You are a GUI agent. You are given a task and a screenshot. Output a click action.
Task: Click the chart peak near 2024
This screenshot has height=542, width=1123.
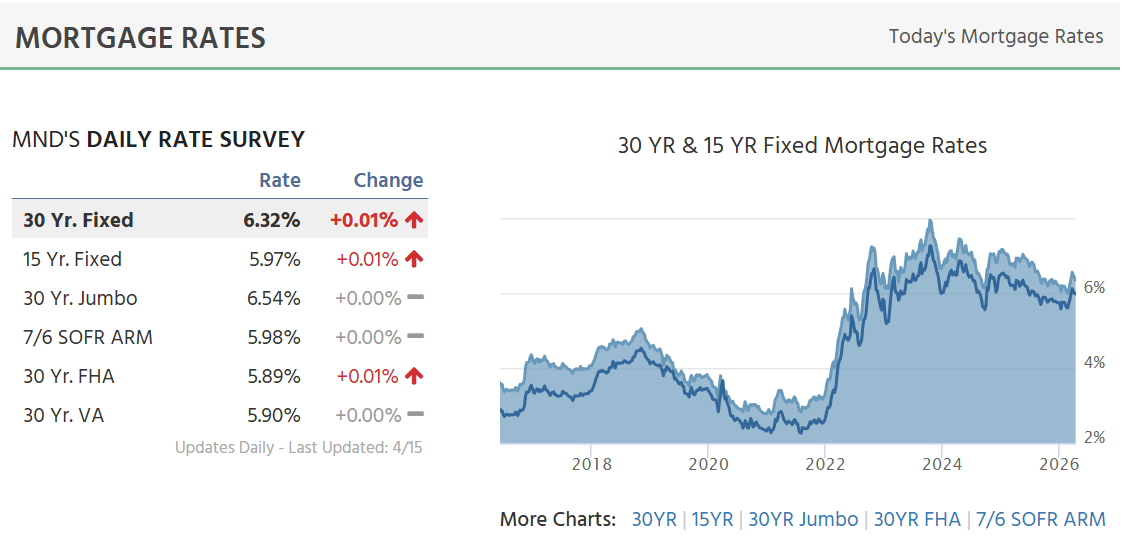click(931, 222)
